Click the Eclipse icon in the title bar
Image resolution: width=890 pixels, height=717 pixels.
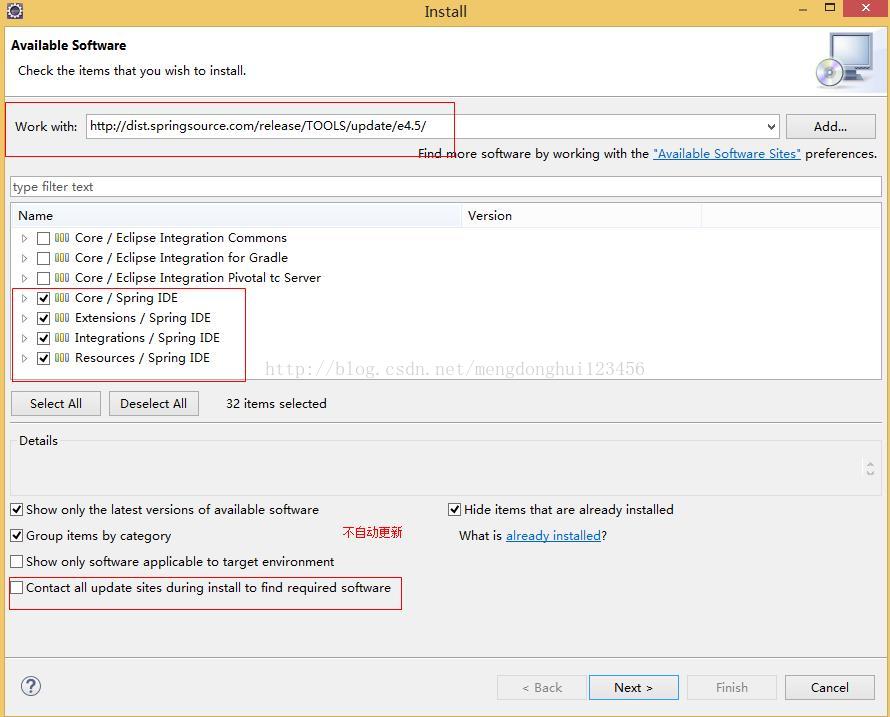(15, 10)
